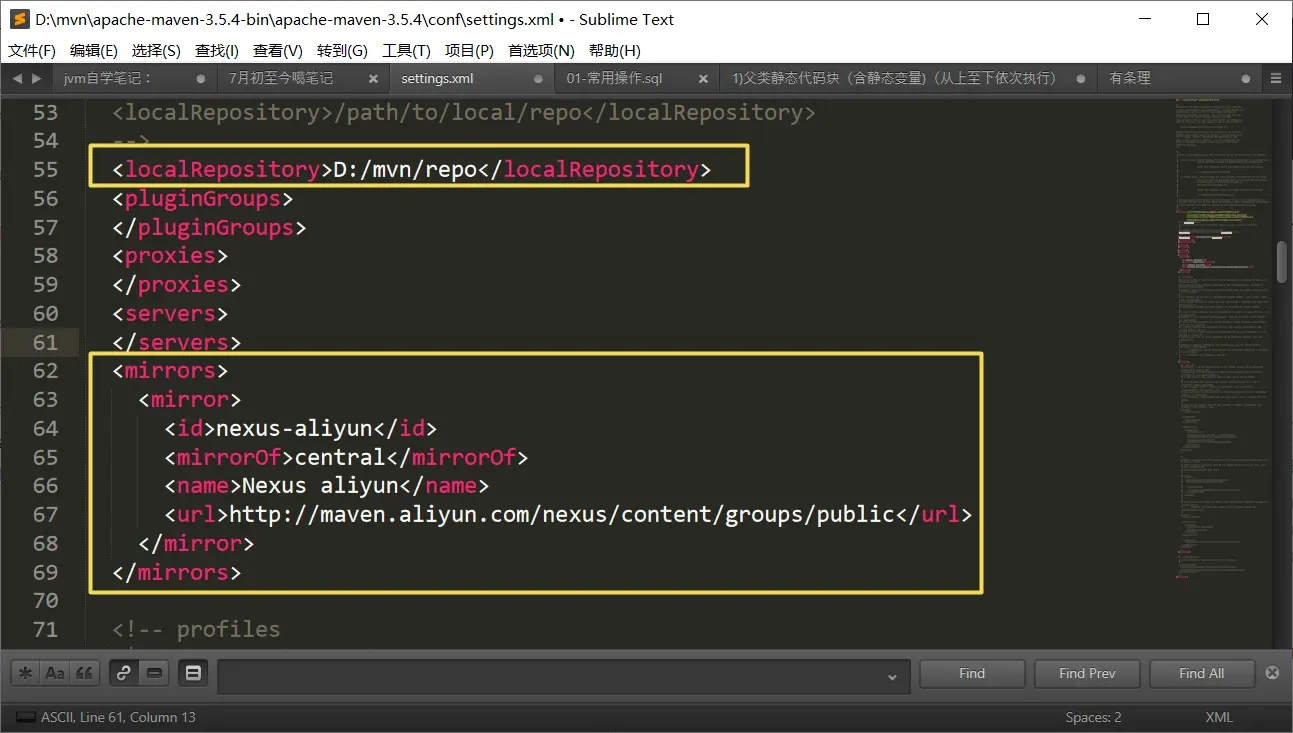The width and height of the screenshot is (1293, 733).
Task: Toggle highlight matches option
Action: [x=193, y=673]
